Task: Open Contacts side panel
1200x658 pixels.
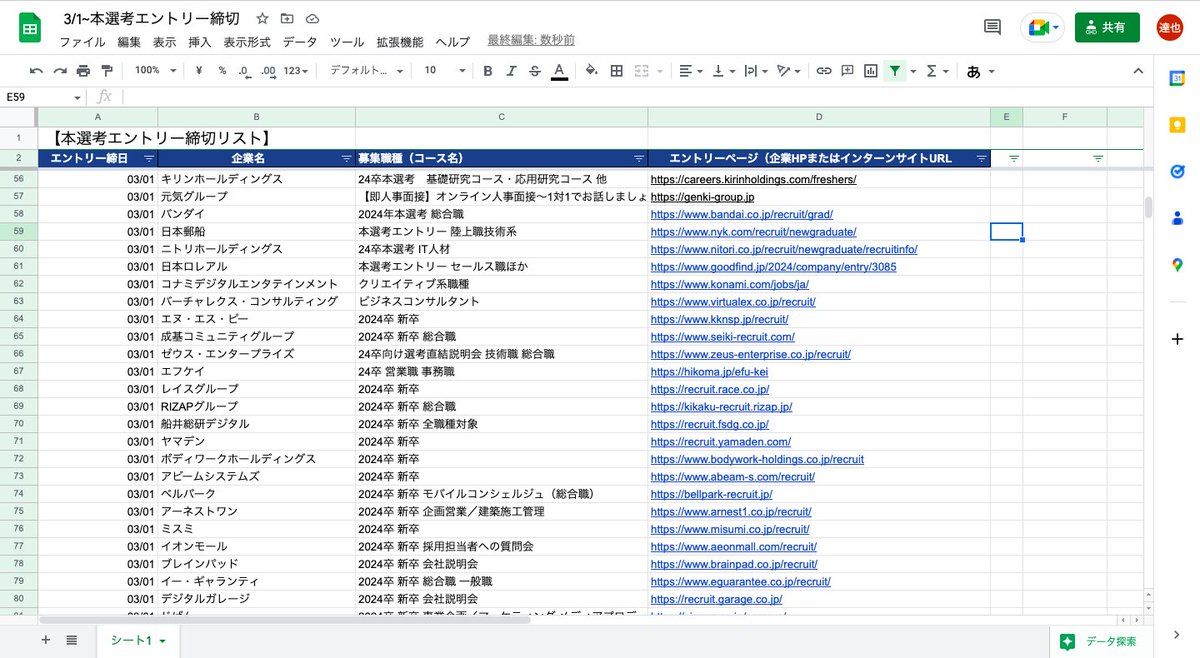Action: [1177, 218]
